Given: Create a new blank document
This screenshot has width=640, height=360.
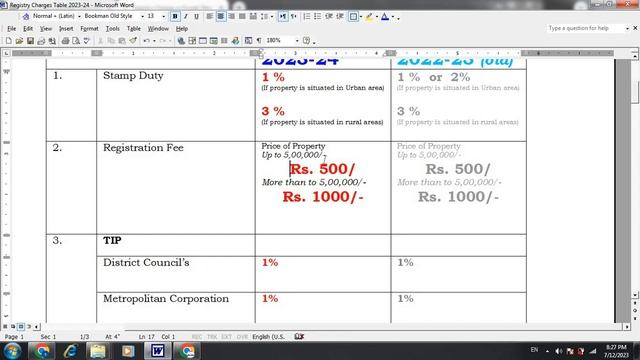Looking at the screenshot, I should point(9,40).
